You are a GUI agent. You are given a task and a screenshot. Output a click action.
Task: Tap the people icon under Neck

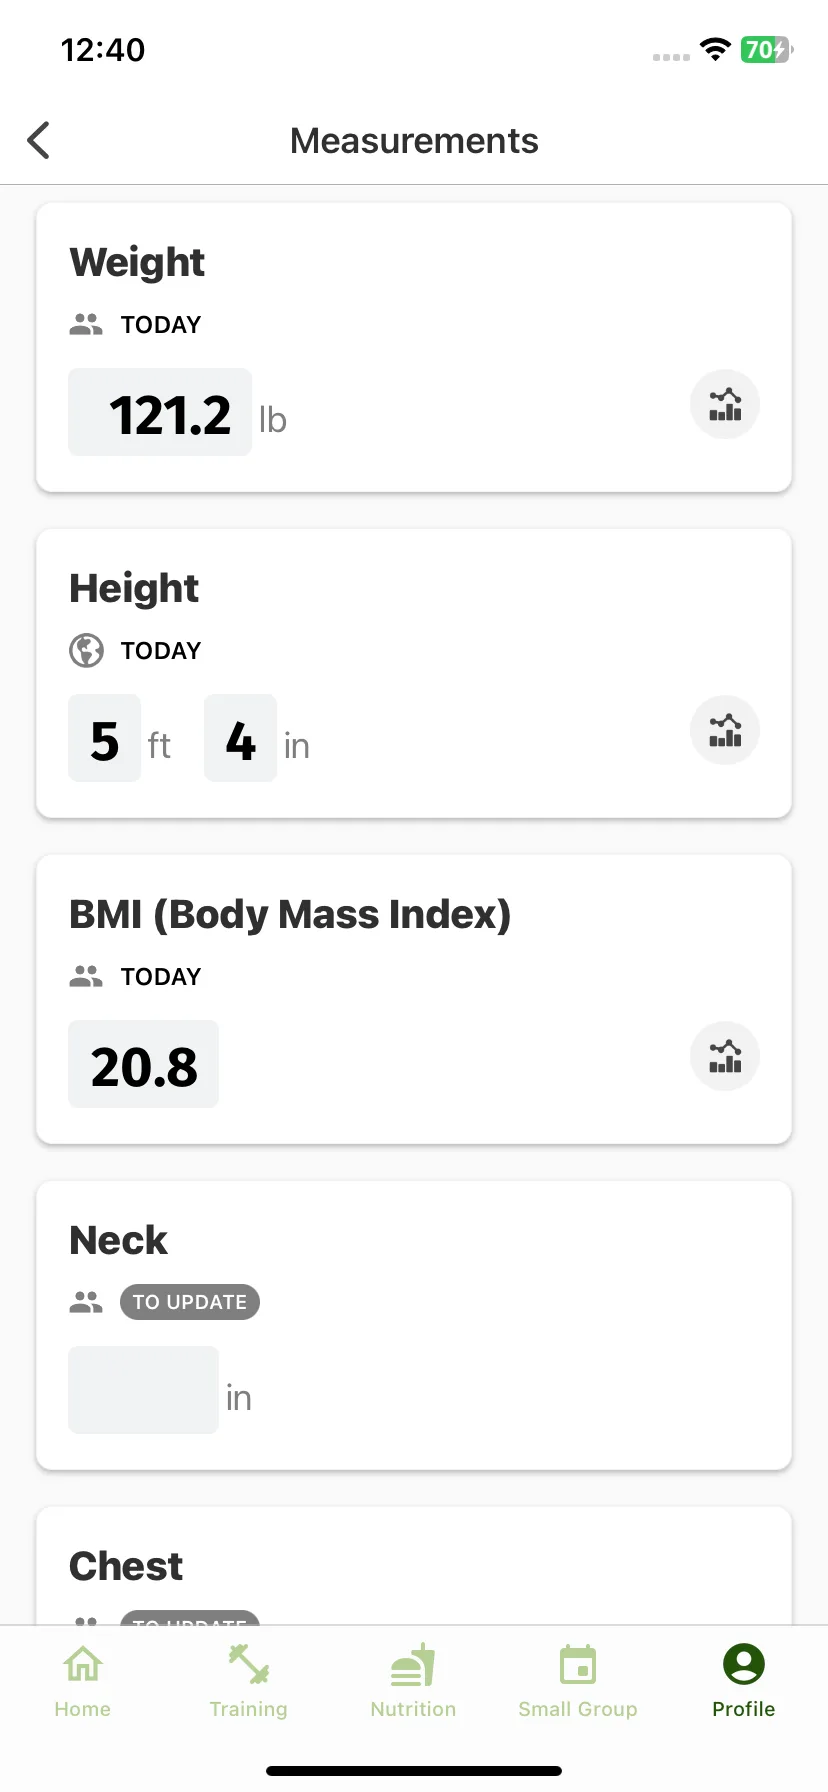86,1302
